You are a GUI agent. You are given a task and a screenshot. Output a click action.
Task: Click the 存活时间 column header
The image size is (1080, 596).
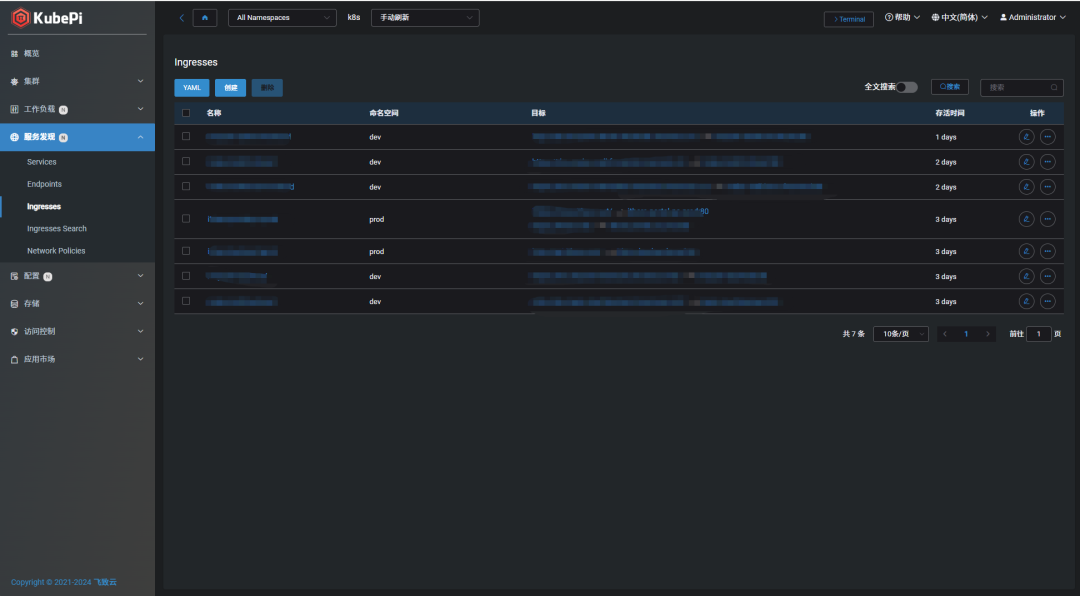(x=949, y=113)
